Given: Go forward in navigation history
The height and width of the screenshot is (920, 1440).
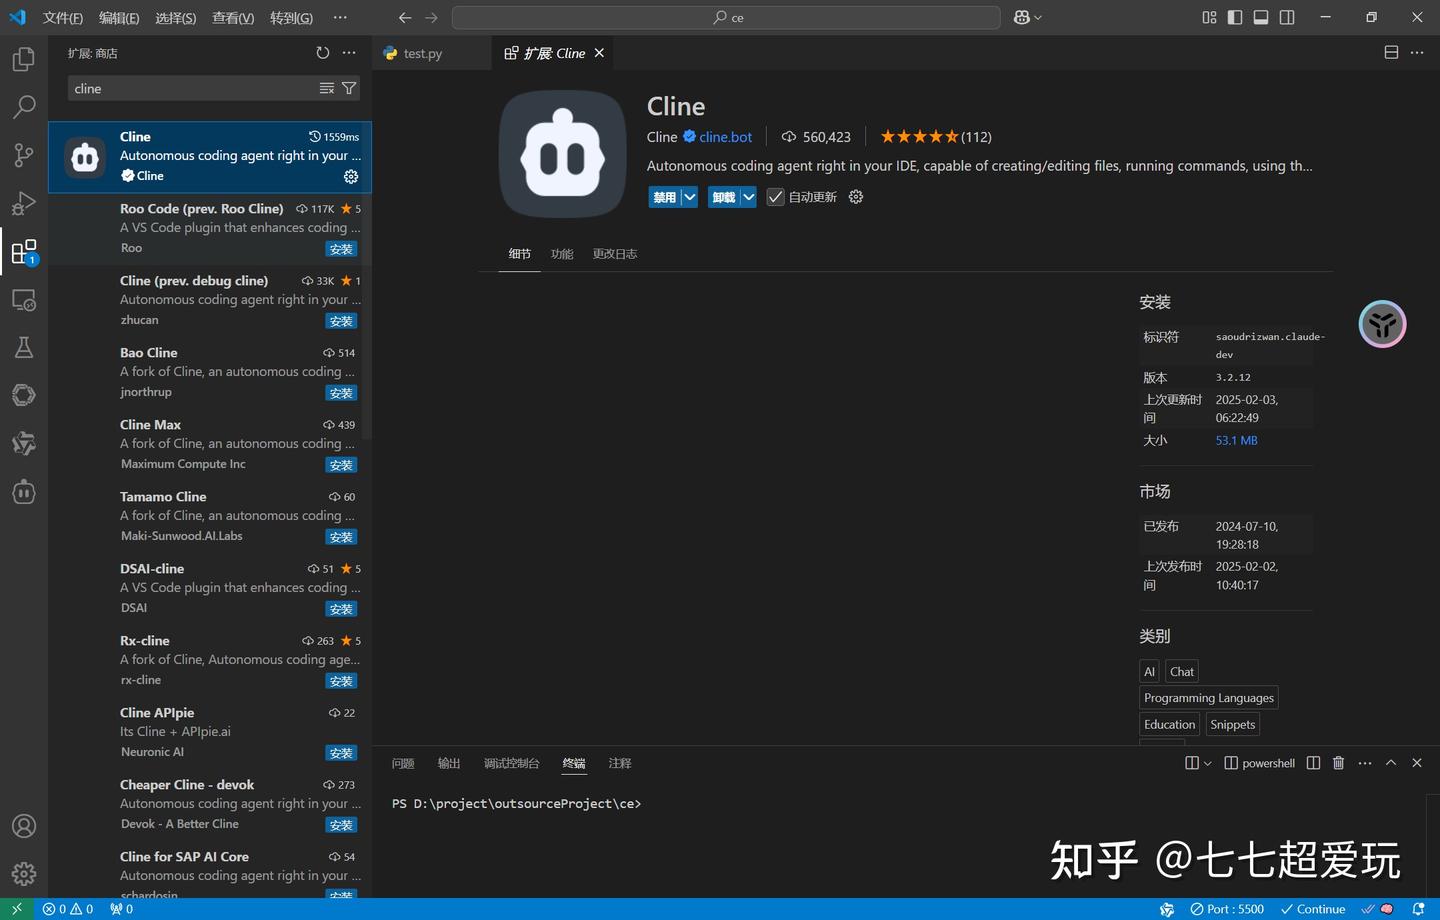Looking at the screenshot, I should (x=431, y=17).
